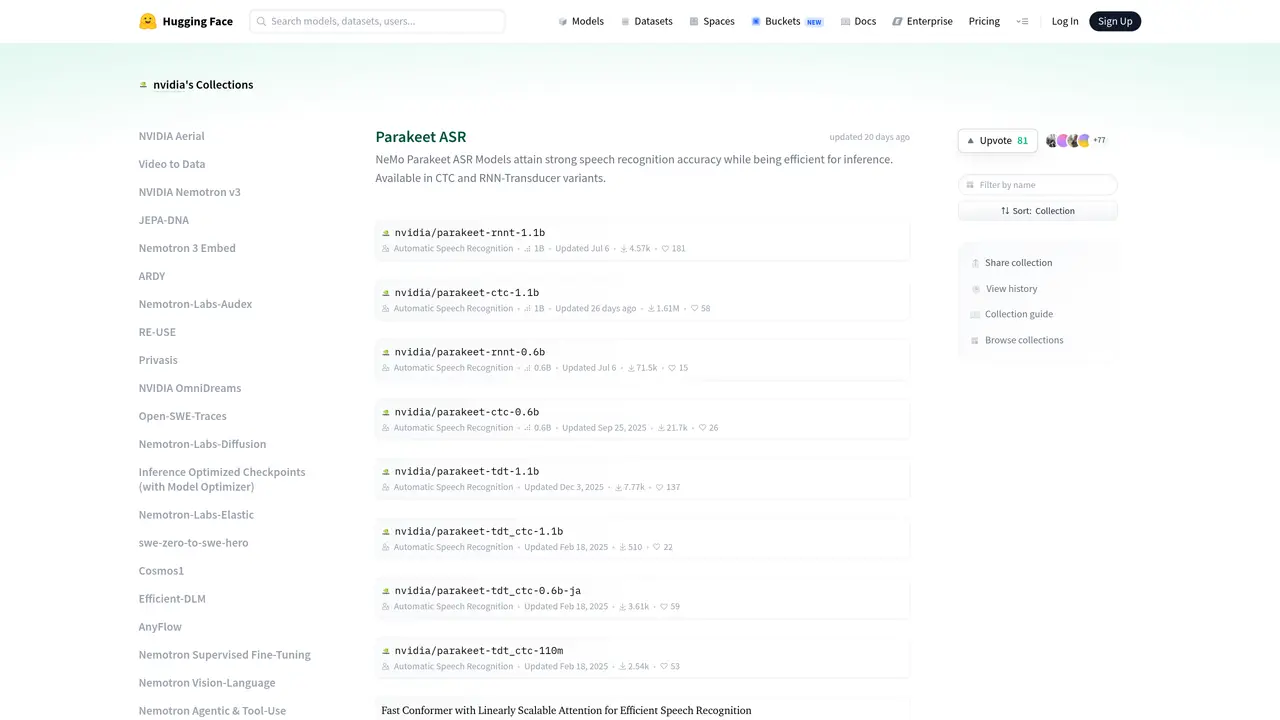Open the NVIDIA Nemotron v3 collection

[x=190, y=192]
